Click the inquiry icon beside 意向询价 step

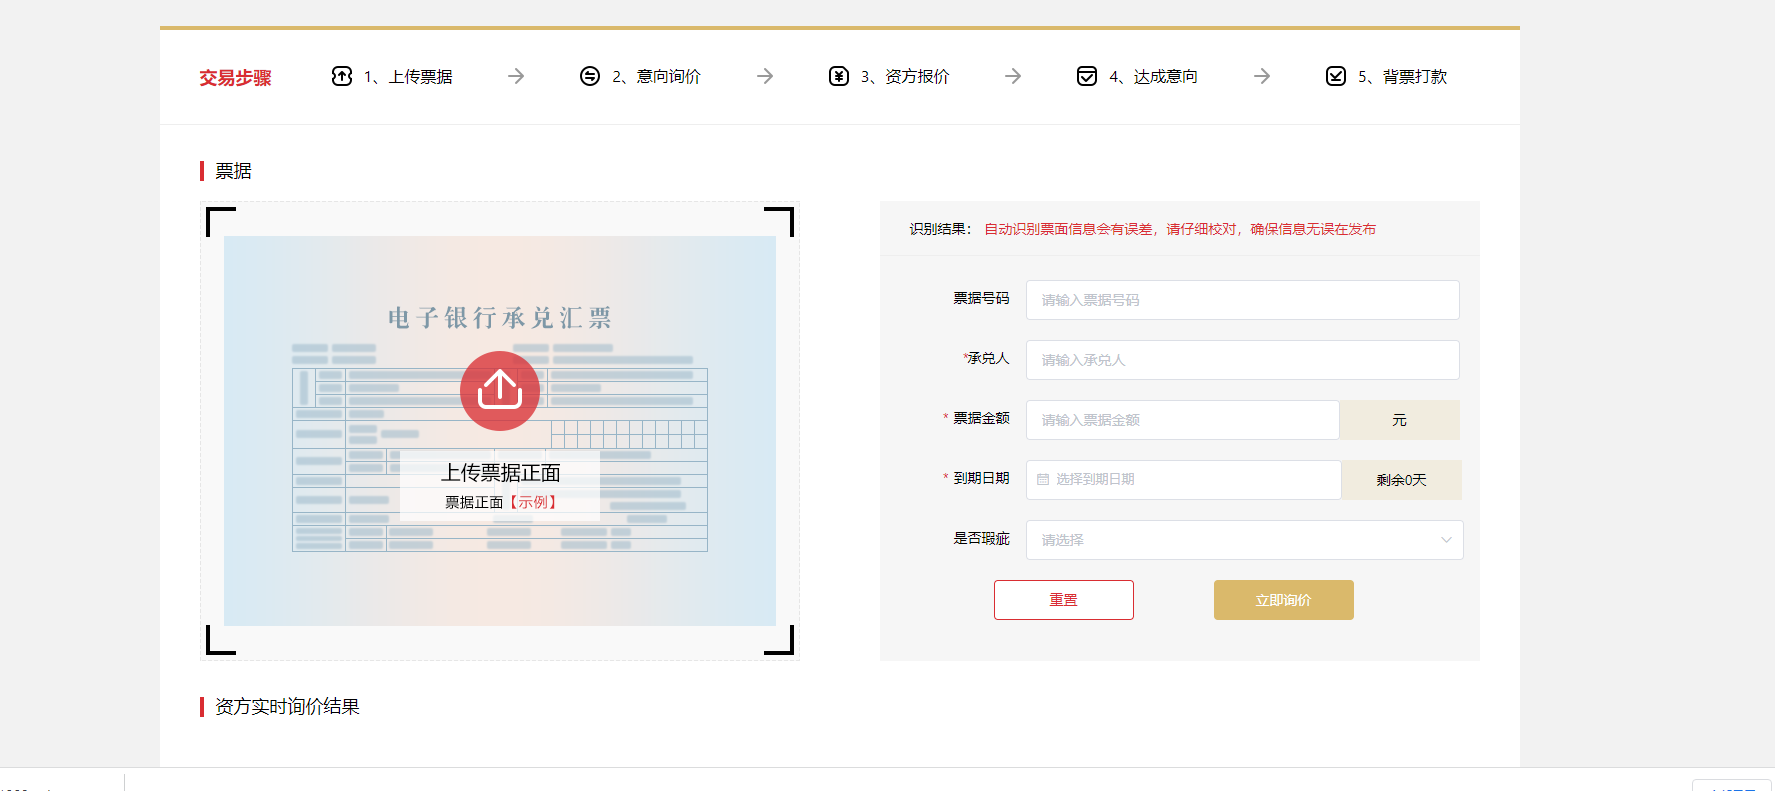[590, 76]
